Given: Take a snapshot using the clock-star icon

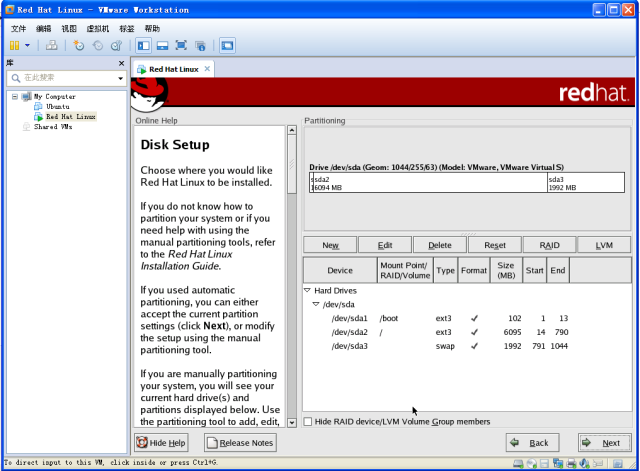Looking at the screenshot, I should [78, 45].
